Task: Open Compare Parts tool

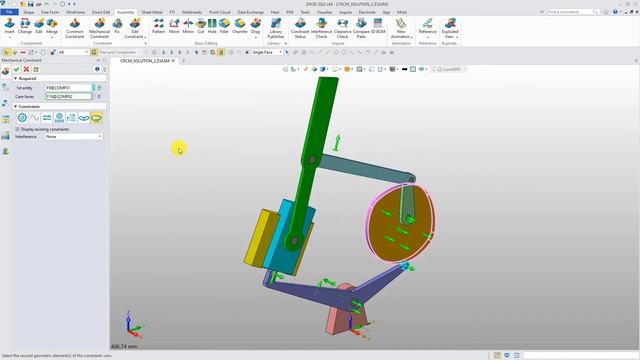Action: point(361,28)
